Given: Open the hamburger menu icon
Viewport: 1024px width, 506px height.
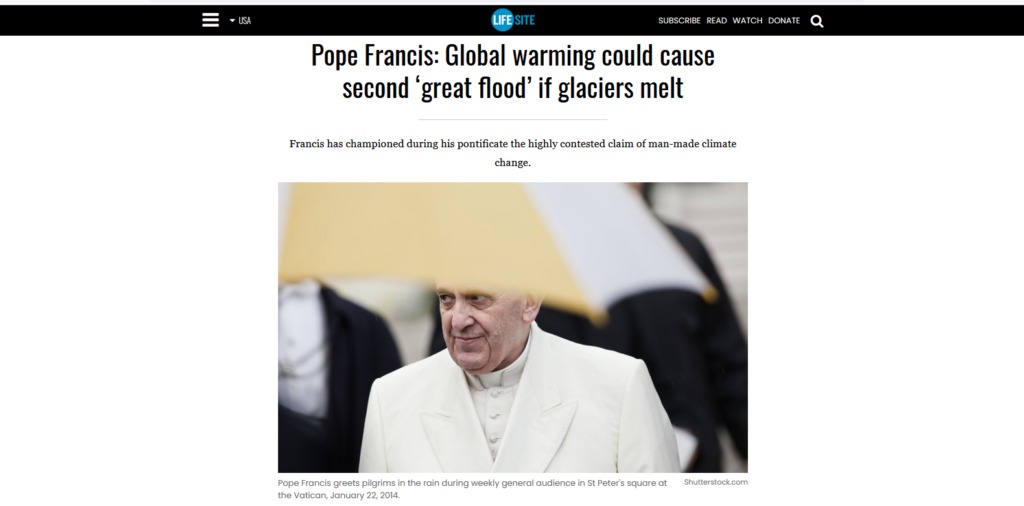Looking at the screenshot, I should (210, 20).
